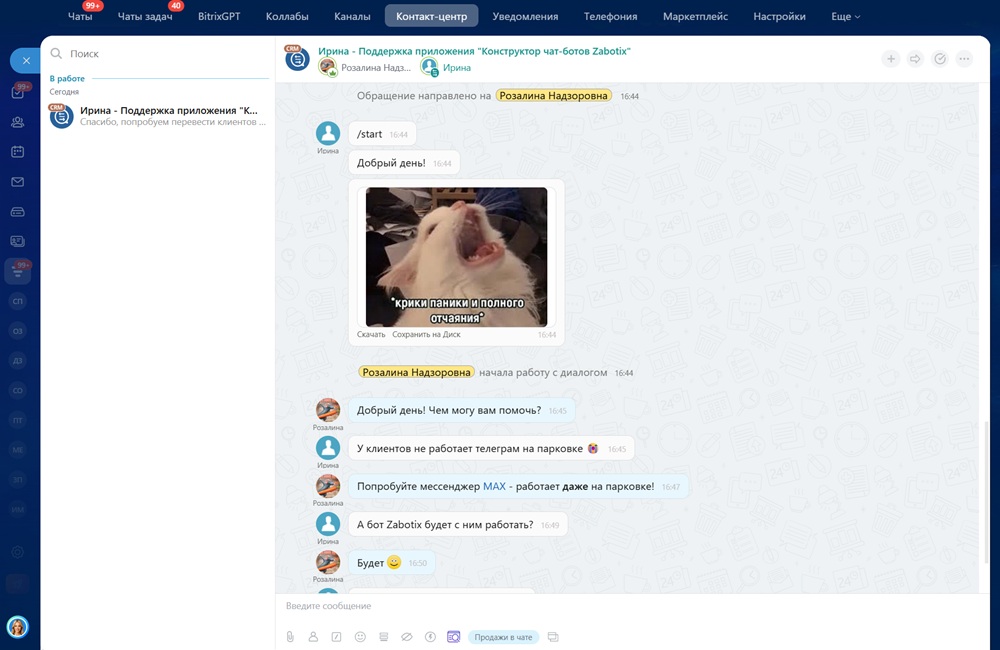Click the attach file paperclip icon
Viewport: 1000px width, 650px height.
pyautogui.click(x=290, y=637)
